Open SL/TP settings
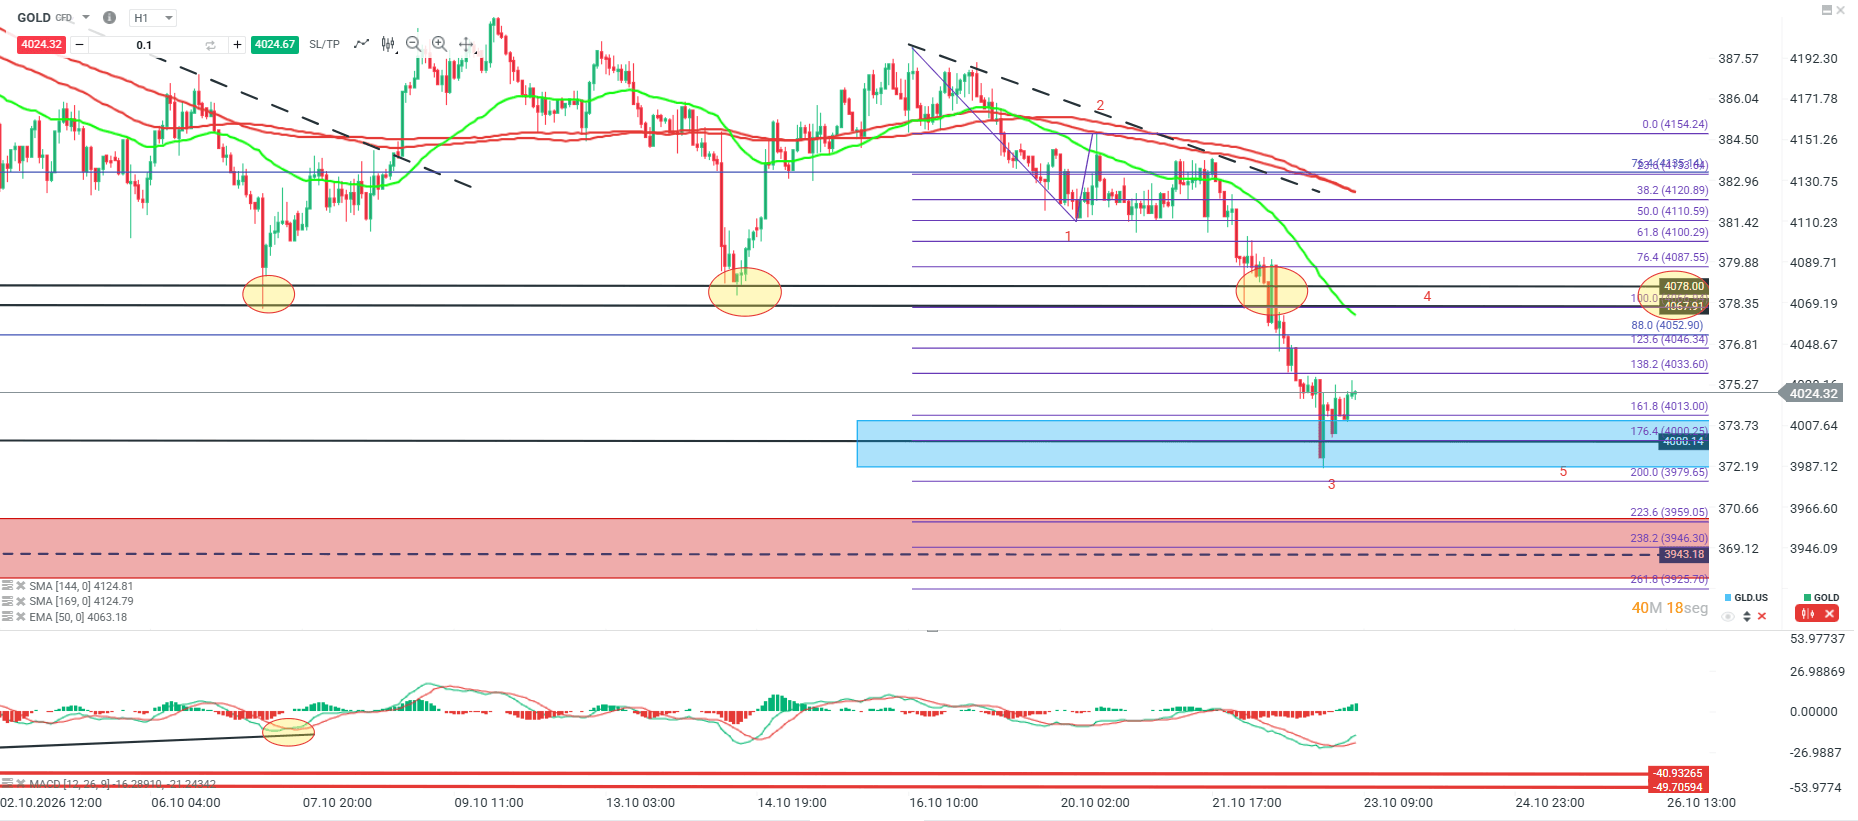1858x821 pixels. (324, 45)
